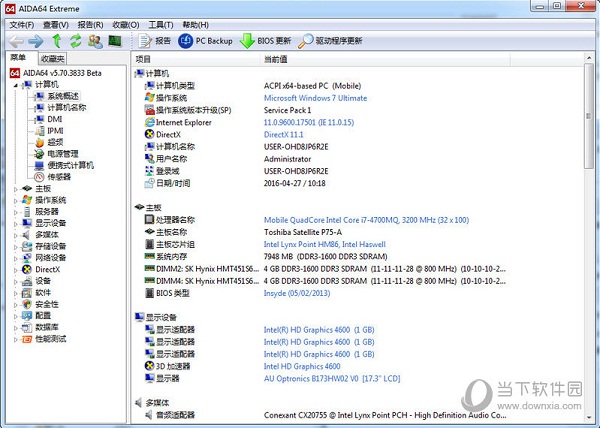
Task: Click the Conexant CX20755 audio adapter row
Action: 325,415
